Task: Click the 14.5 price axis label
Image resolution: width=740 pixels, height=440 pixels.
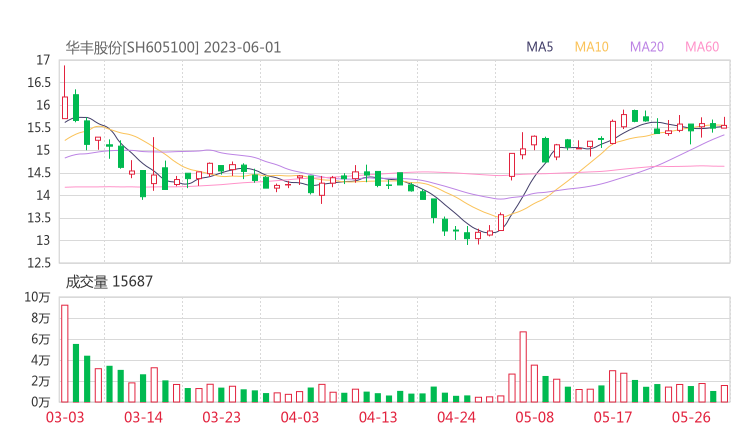Action: click(39, 173)
